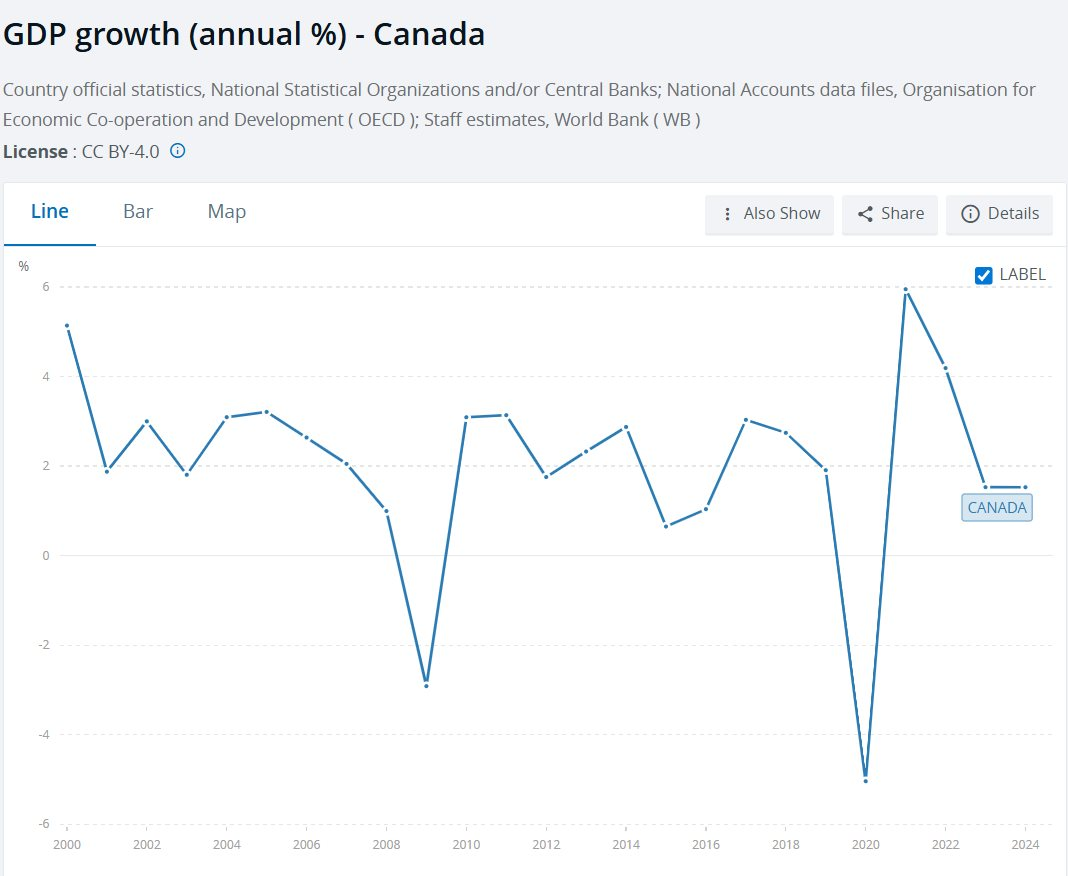Click the license info icon
This screenshot has height=876, width=1068.
point(178,152)
